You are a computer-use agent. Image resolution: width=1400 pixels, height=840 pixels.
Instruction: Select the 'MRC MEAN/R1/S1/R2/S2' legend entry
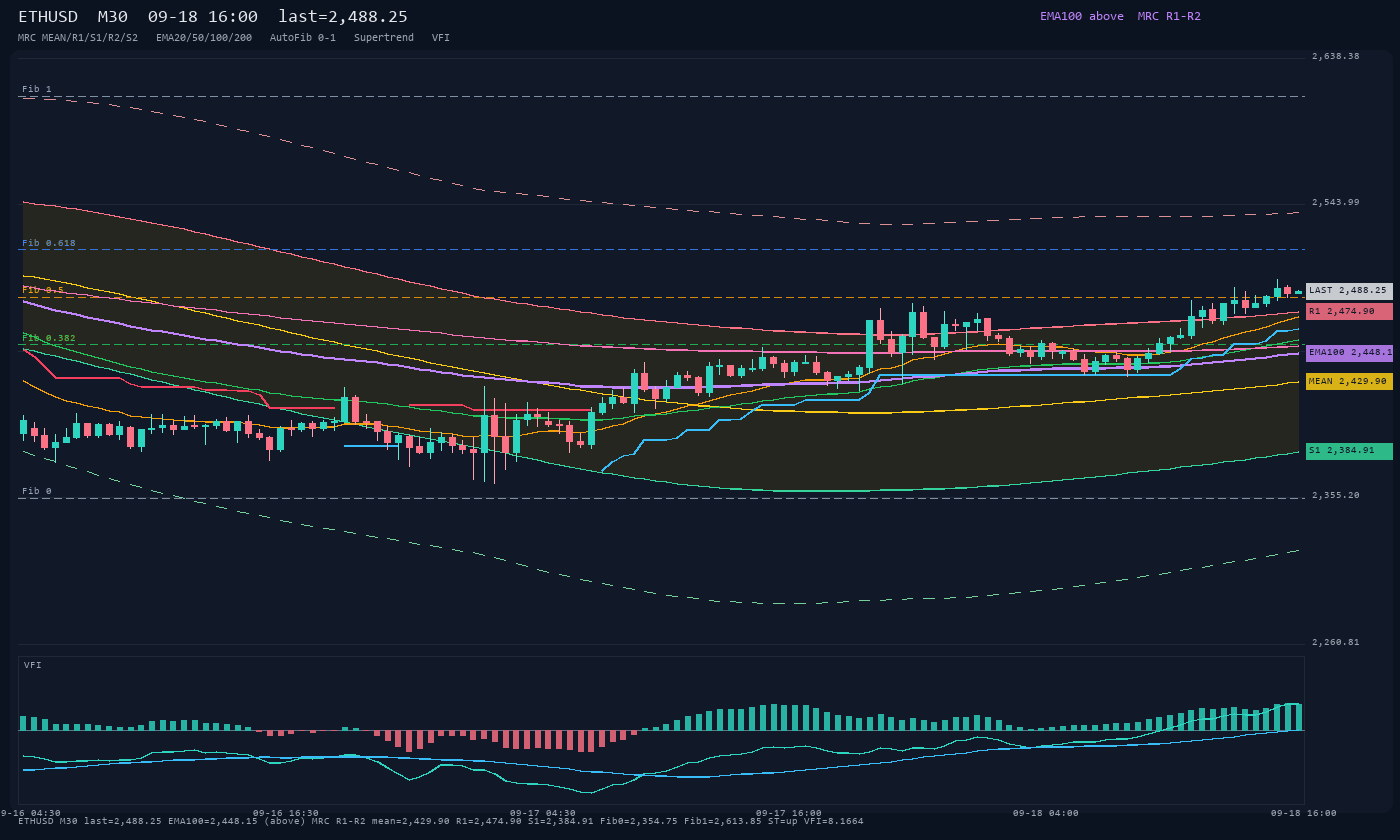(x=78, y=38)
